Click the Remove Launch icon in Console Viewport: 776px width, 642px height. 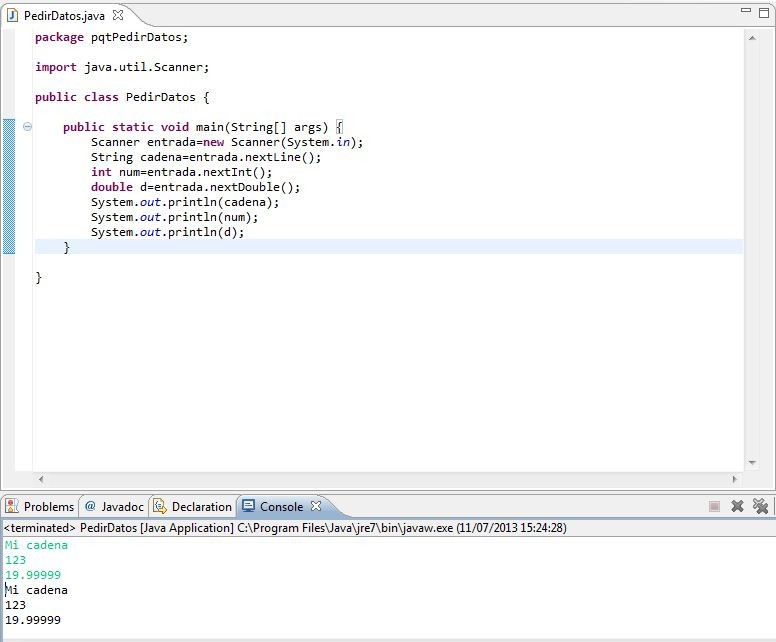coord(738,507)
